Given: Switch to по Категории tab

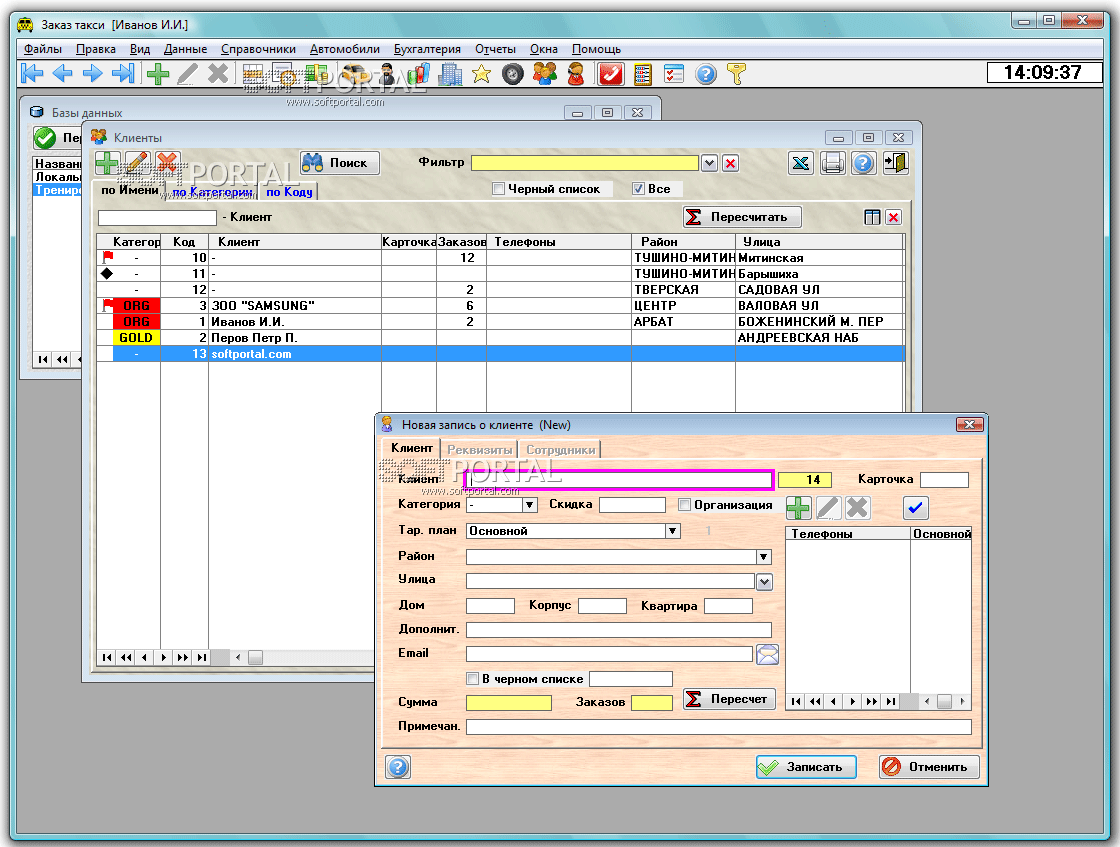Looking at the screenshot, I should (212, 191).
